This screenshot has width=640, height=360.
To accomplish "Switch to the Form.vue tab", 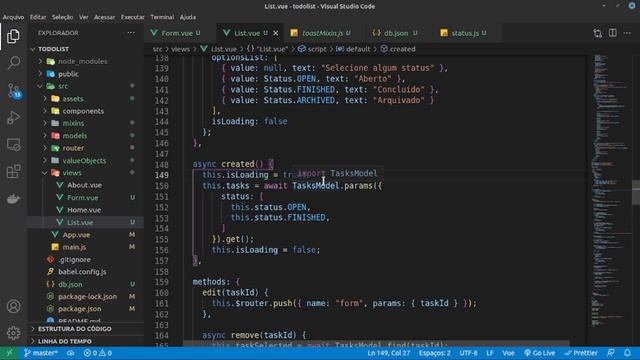I will click(176, 33).
